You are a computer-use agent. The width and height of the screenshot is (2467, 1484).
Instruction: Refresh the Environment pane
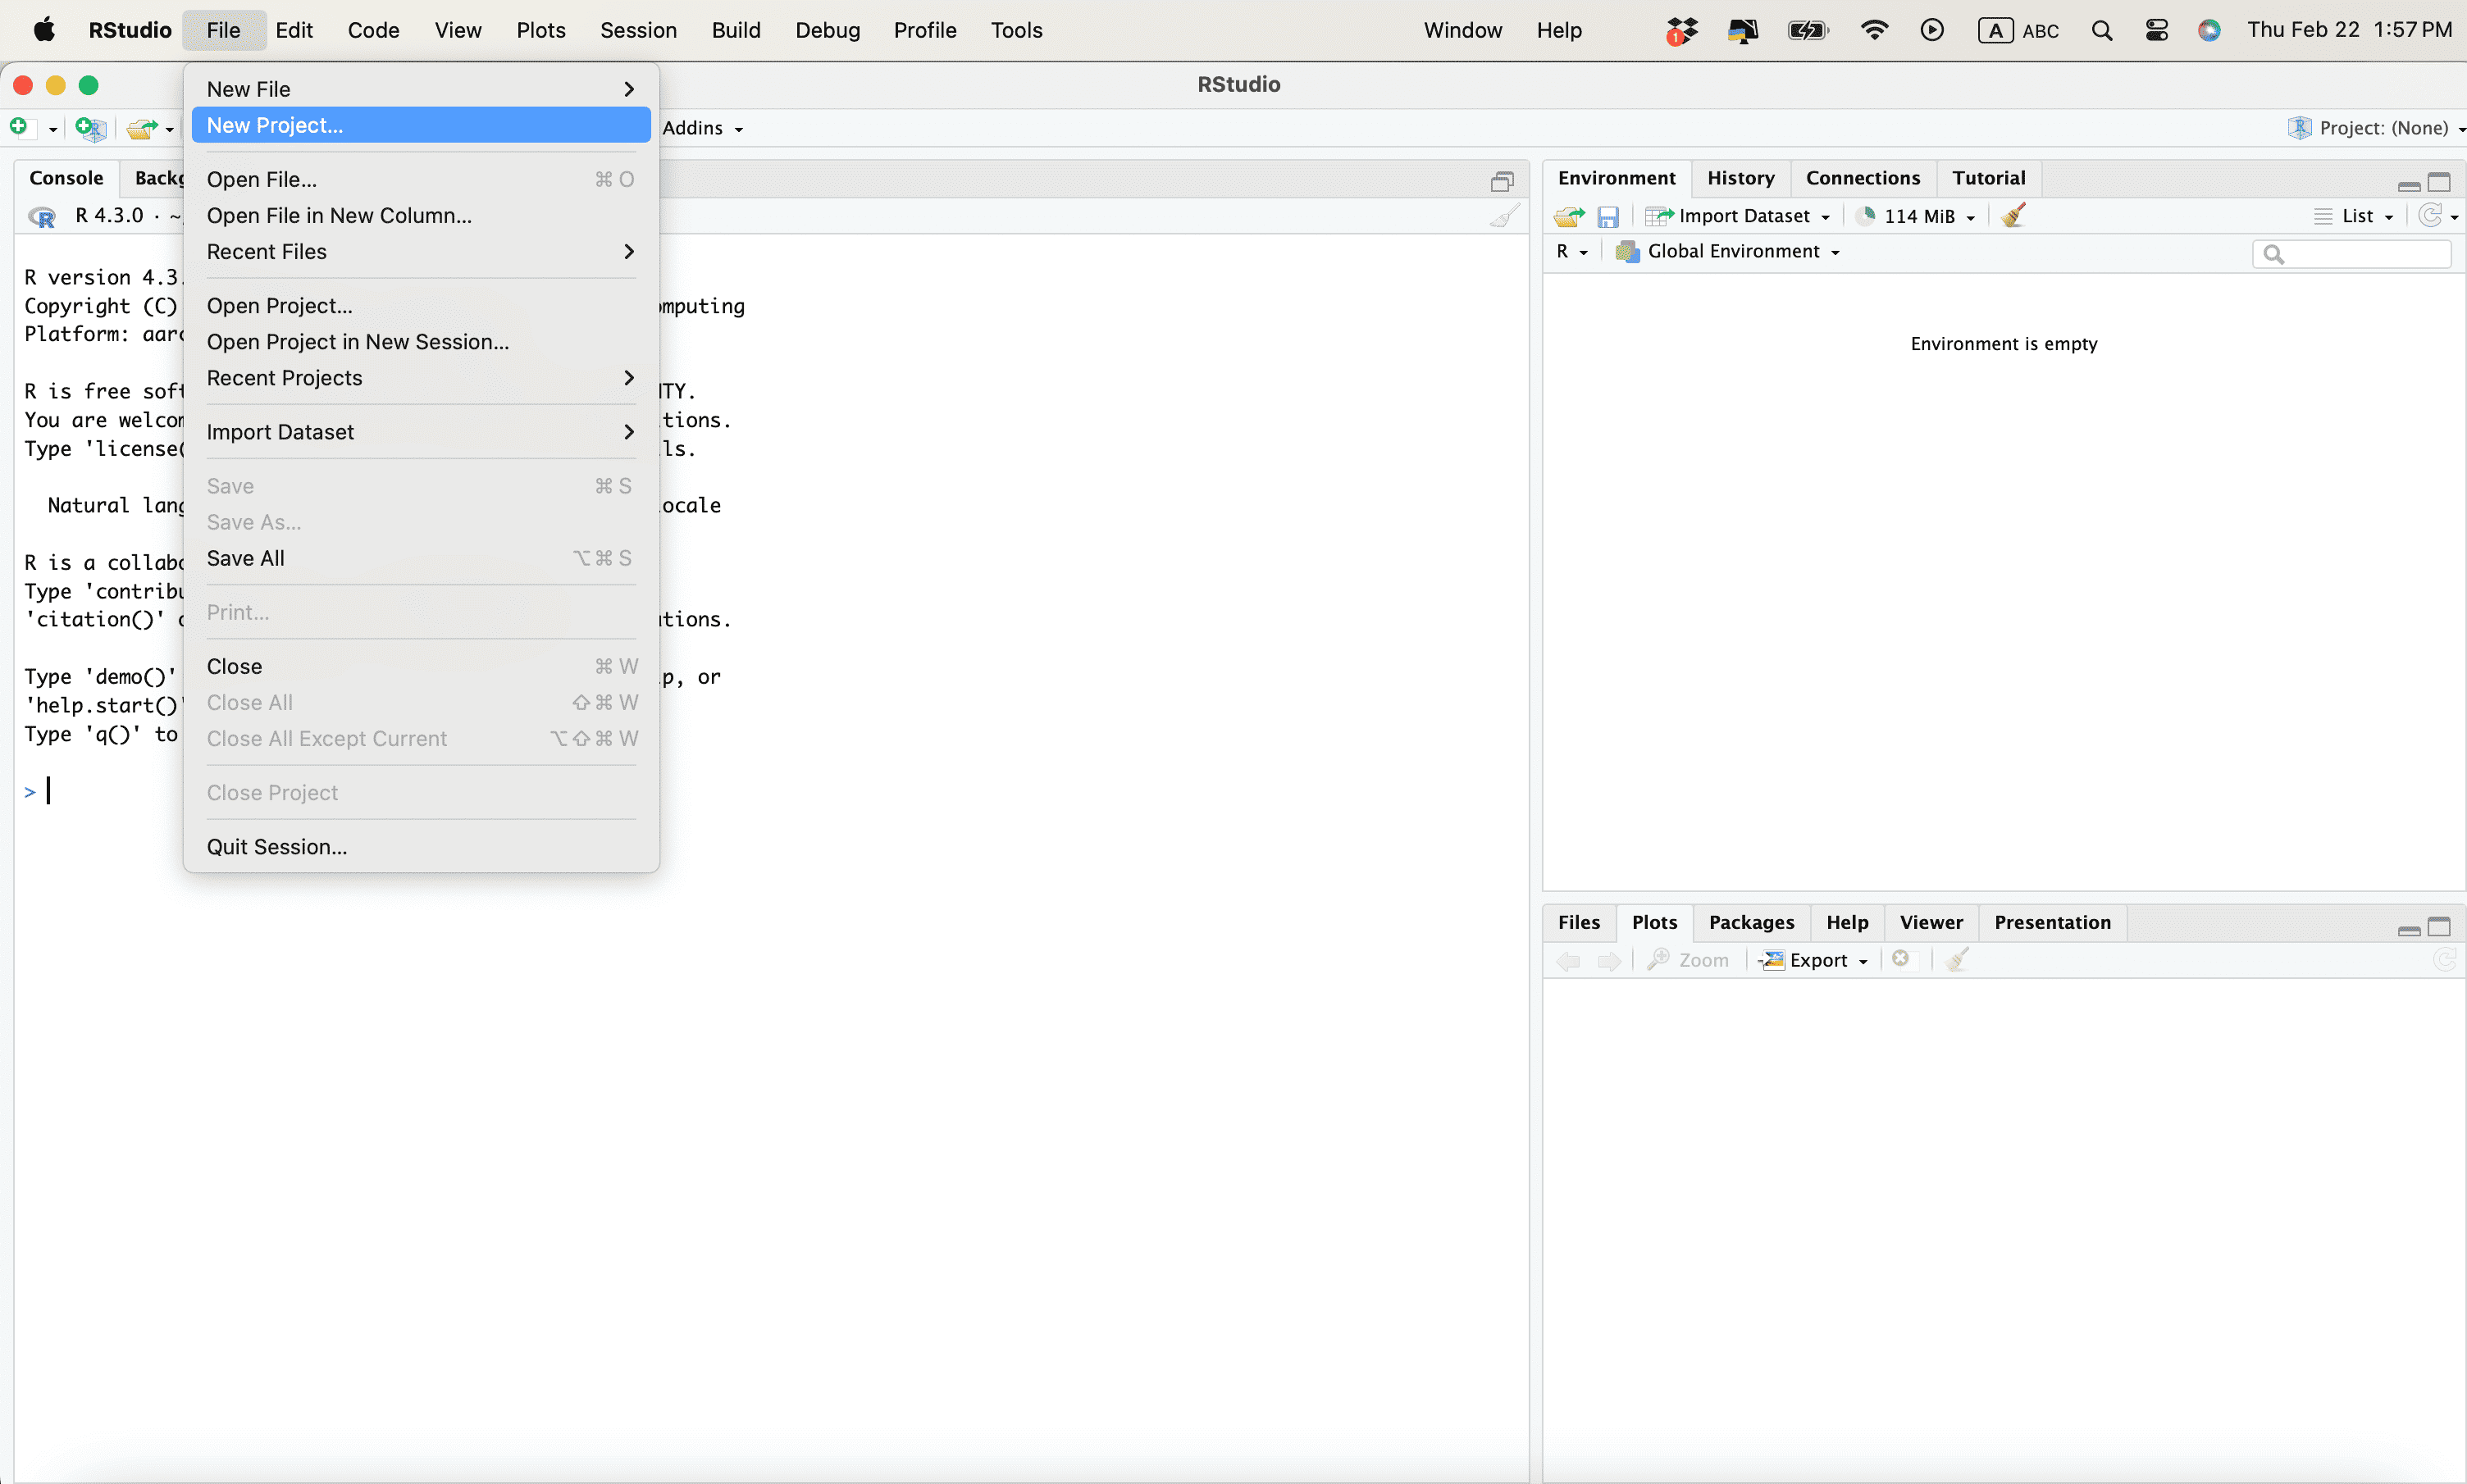(x=2430, y=216)
